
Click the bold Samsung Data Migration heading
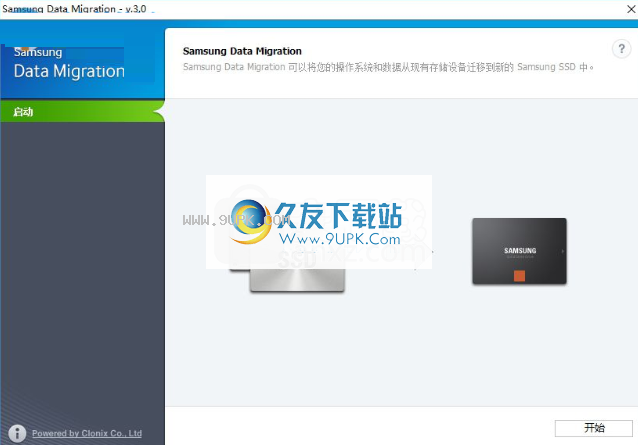pyautogui.click(x=242, y=51)
